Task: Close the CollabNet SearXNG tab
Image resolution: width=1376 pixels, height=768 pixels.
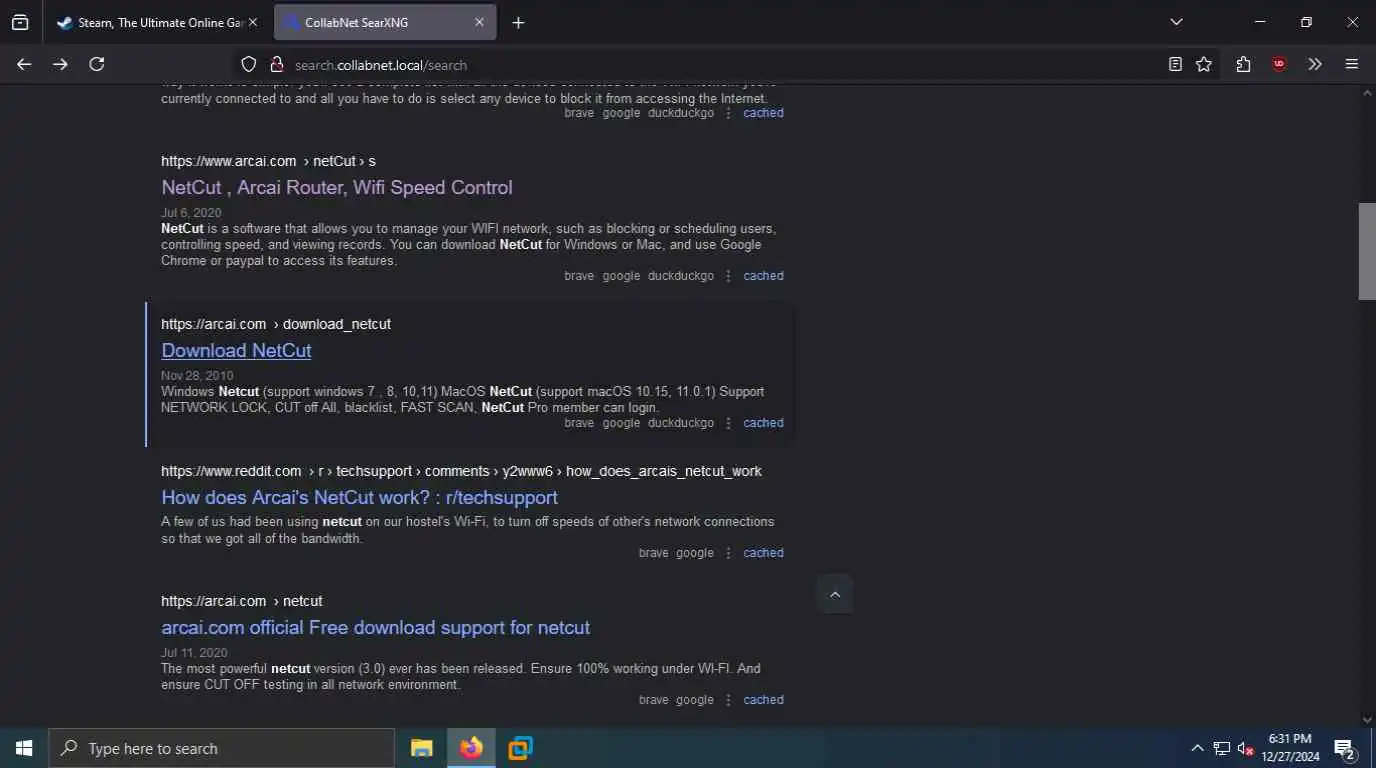Action: (x=479, y=22)
